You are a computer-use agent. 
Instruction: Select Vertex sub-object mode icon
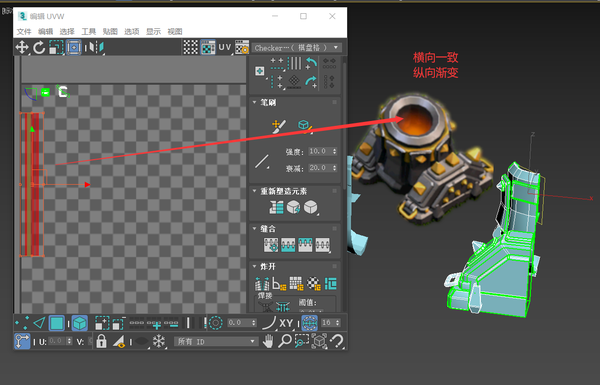pyautogui.click(x=21, y=323)
